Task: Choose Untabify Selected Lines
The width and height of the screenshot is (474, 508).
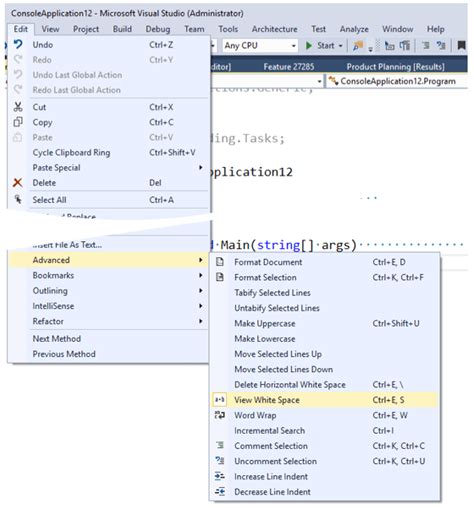Action: pyautogui.click(x=324, y=308)
